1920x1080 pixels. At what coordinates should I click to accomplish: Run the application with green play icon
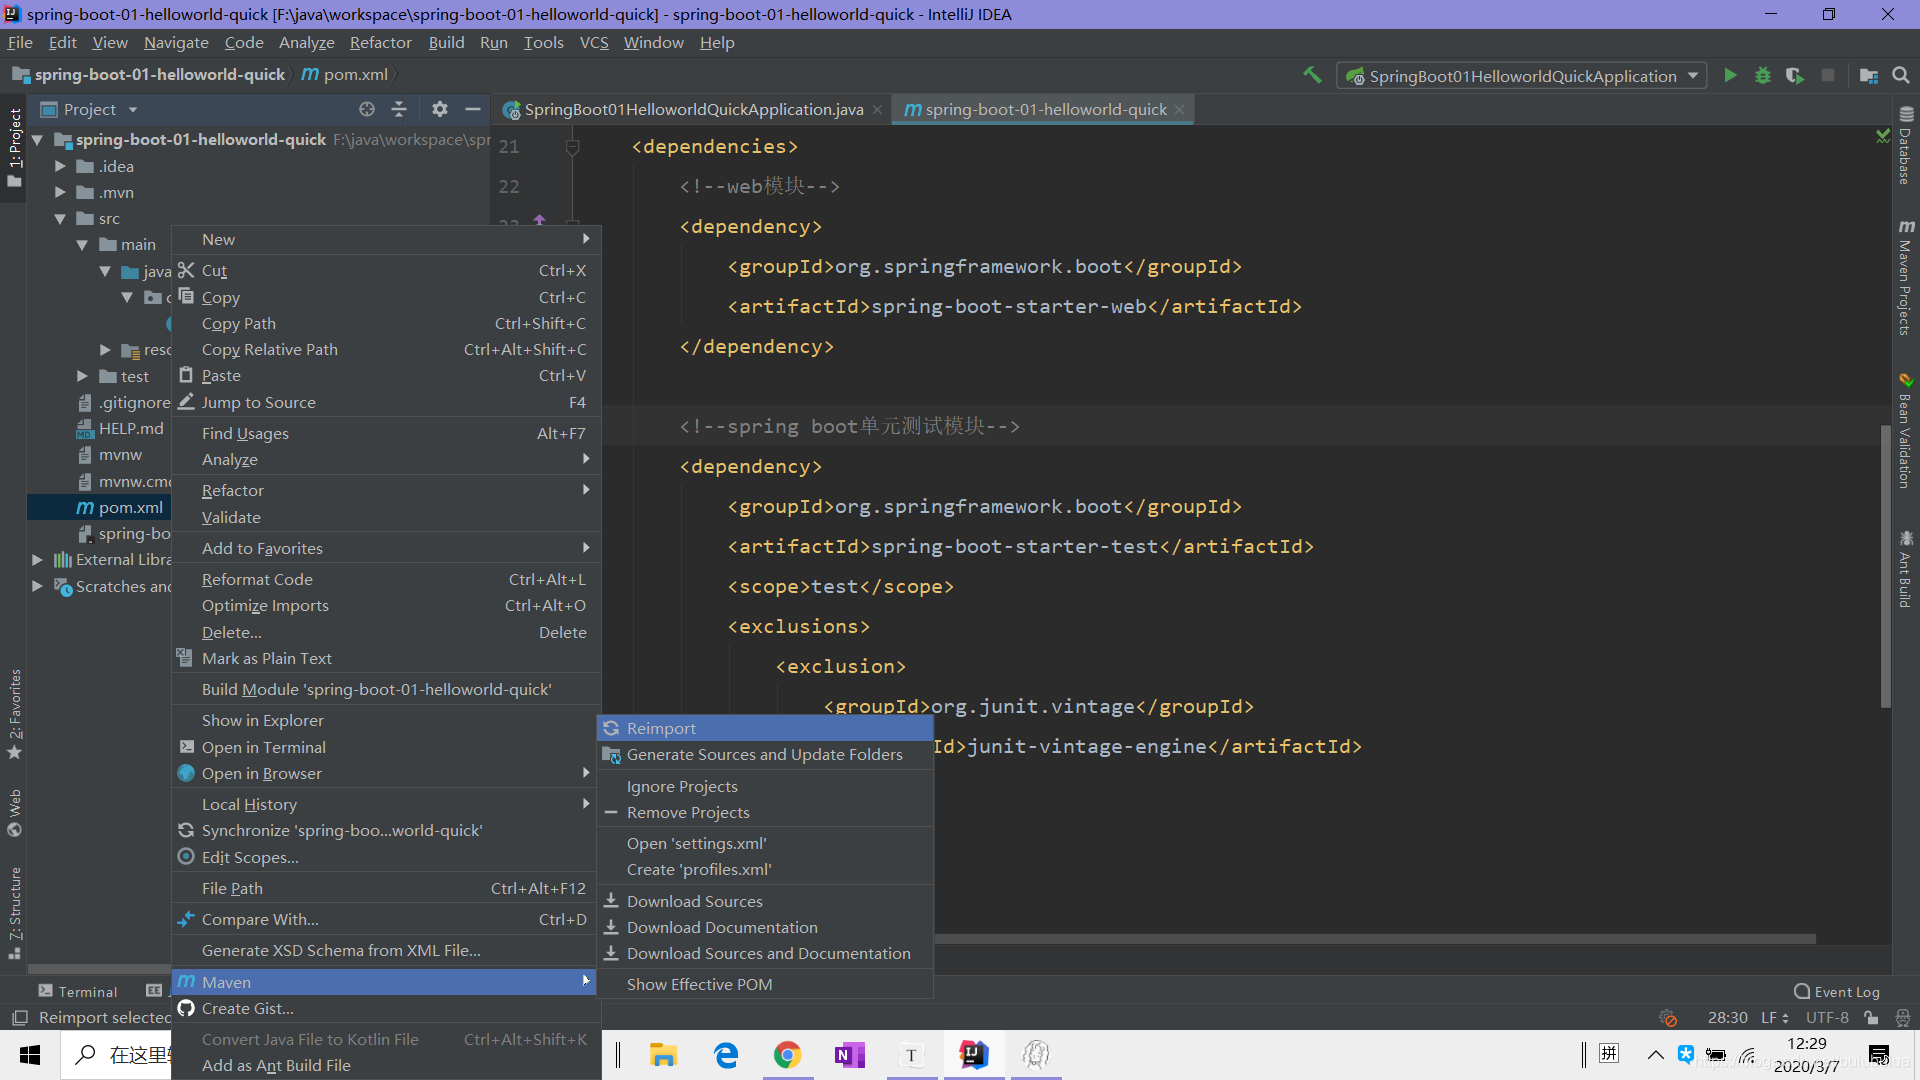[1730, 75]
